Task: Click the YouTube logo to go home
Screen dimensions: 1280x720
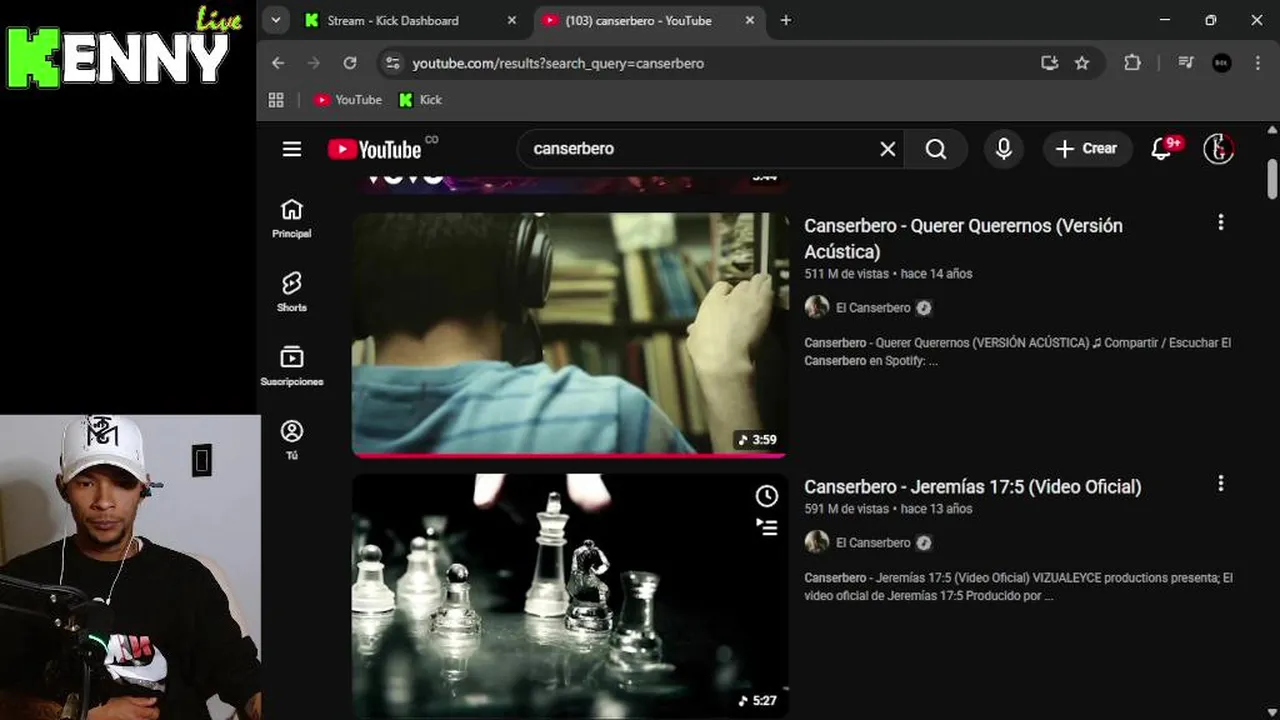Action: [375, 149]
